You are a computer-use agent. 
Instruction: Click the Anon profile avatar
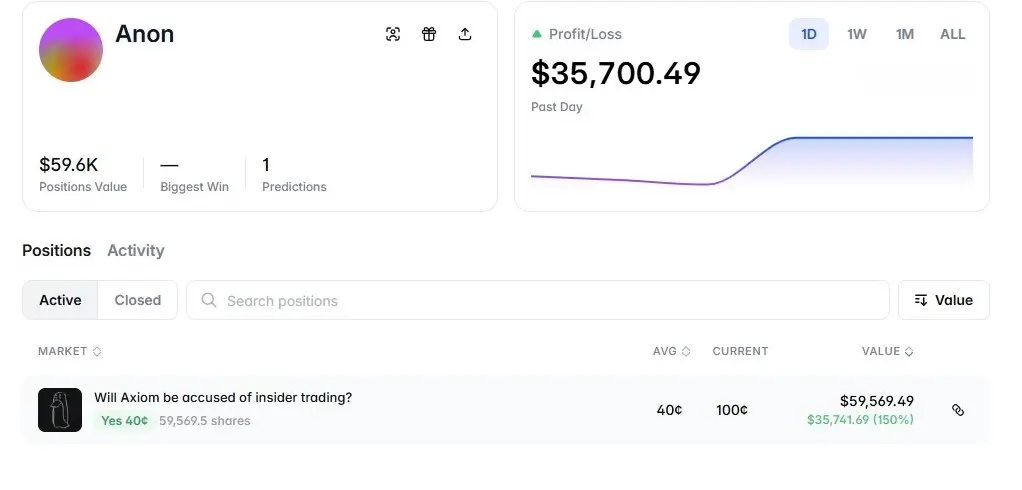(x=71, y=50)
